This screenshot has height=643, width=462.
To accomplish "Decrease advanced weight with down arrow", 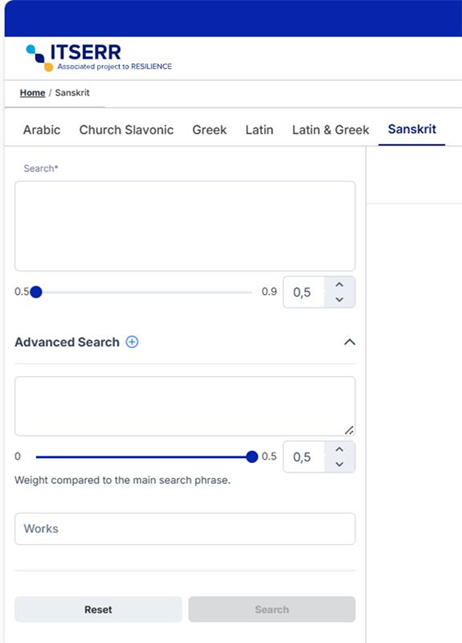I will pyautogui.click(x=339, y=465).
